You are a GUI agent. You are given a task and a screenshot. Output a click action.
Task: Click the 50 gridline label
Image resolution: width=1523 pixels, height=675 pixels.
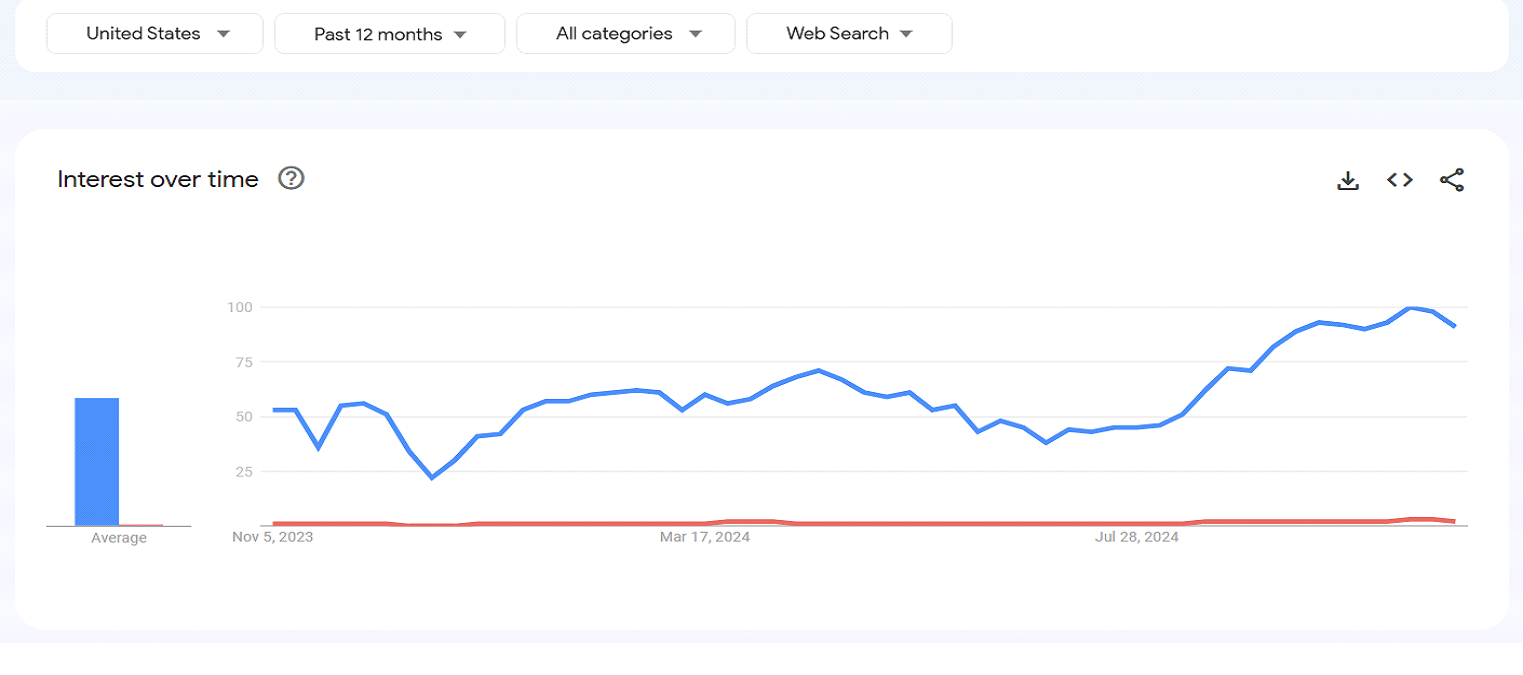point(242,416)
